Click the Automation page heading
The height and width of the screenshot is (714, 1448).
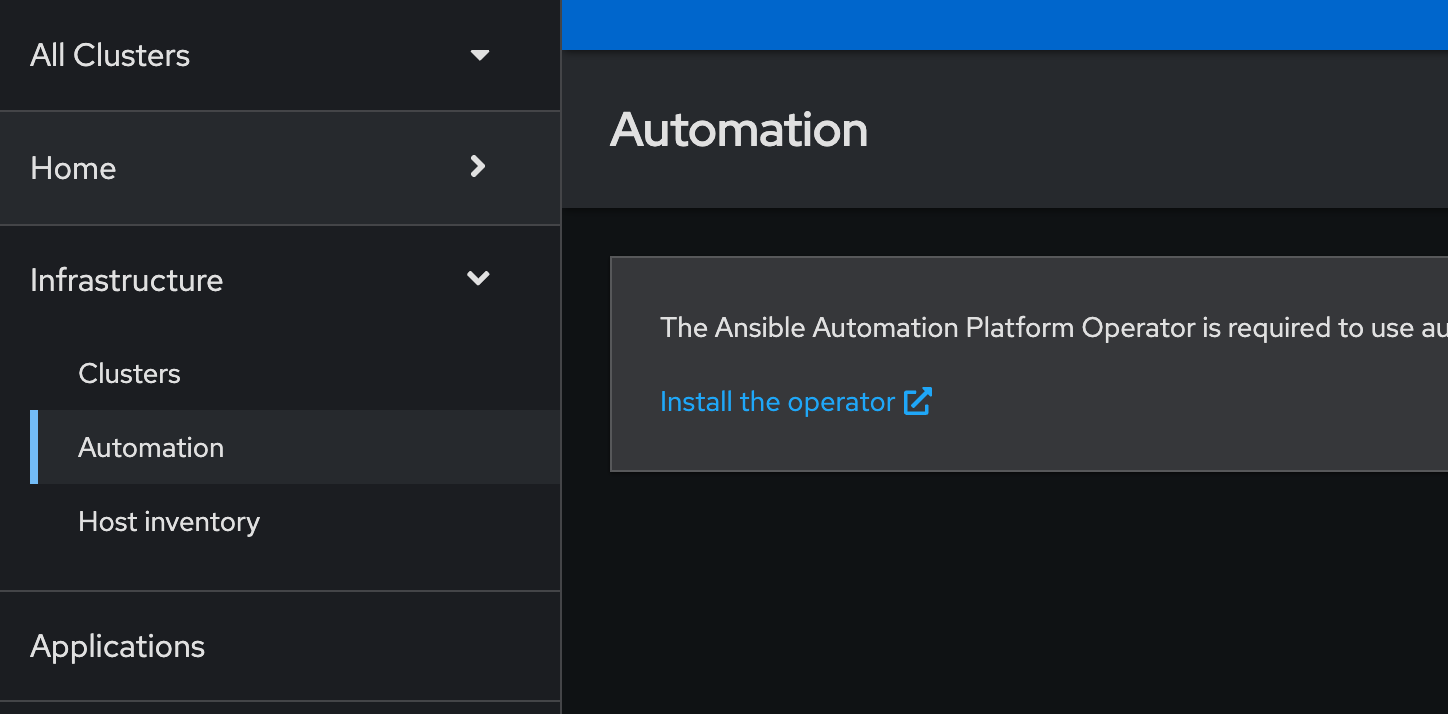[x=739, y=130]
